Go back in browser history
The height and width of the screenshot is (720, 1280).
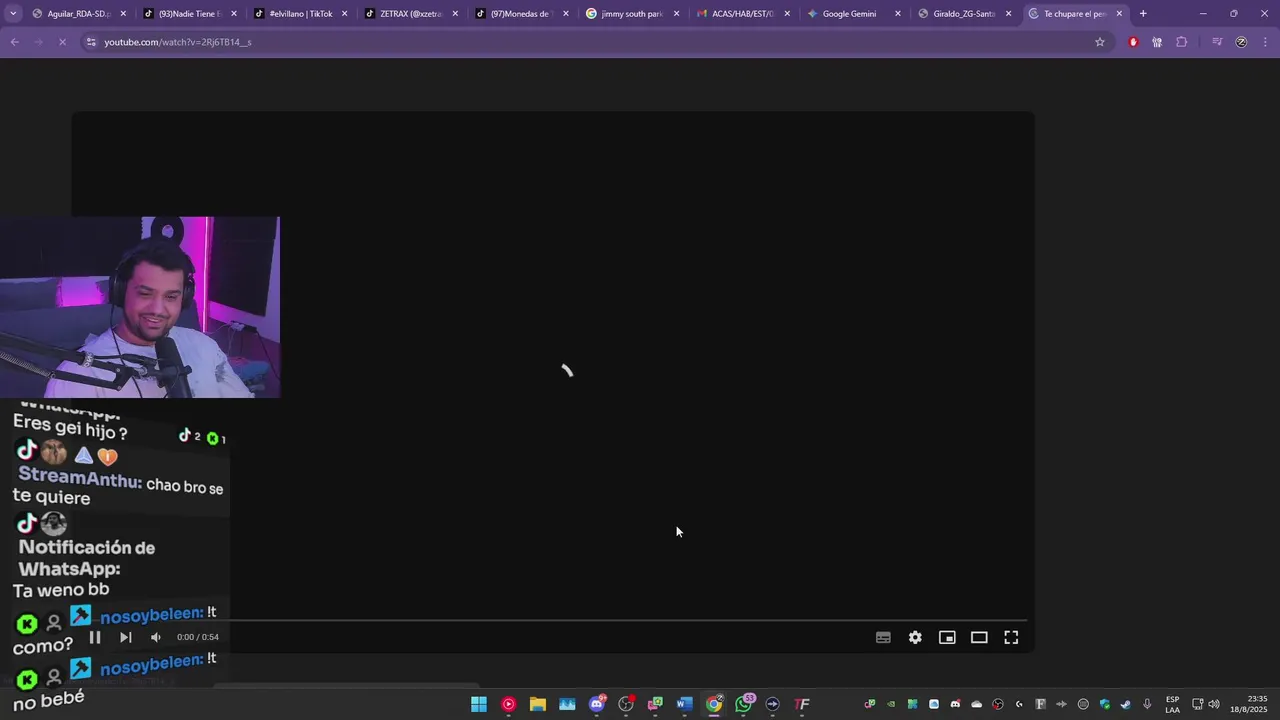click(15, 42)
